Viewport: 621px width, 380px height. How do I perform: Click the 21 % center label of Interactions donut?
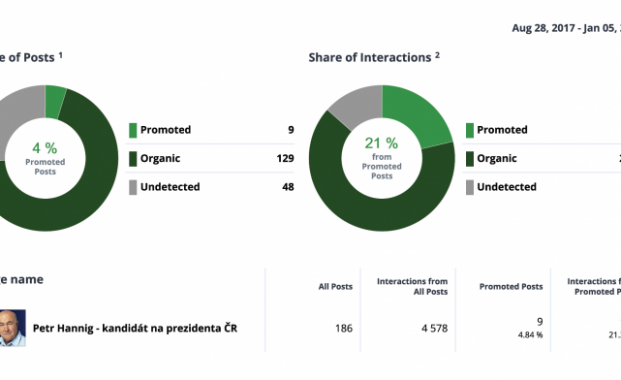(x=381, y=143)
